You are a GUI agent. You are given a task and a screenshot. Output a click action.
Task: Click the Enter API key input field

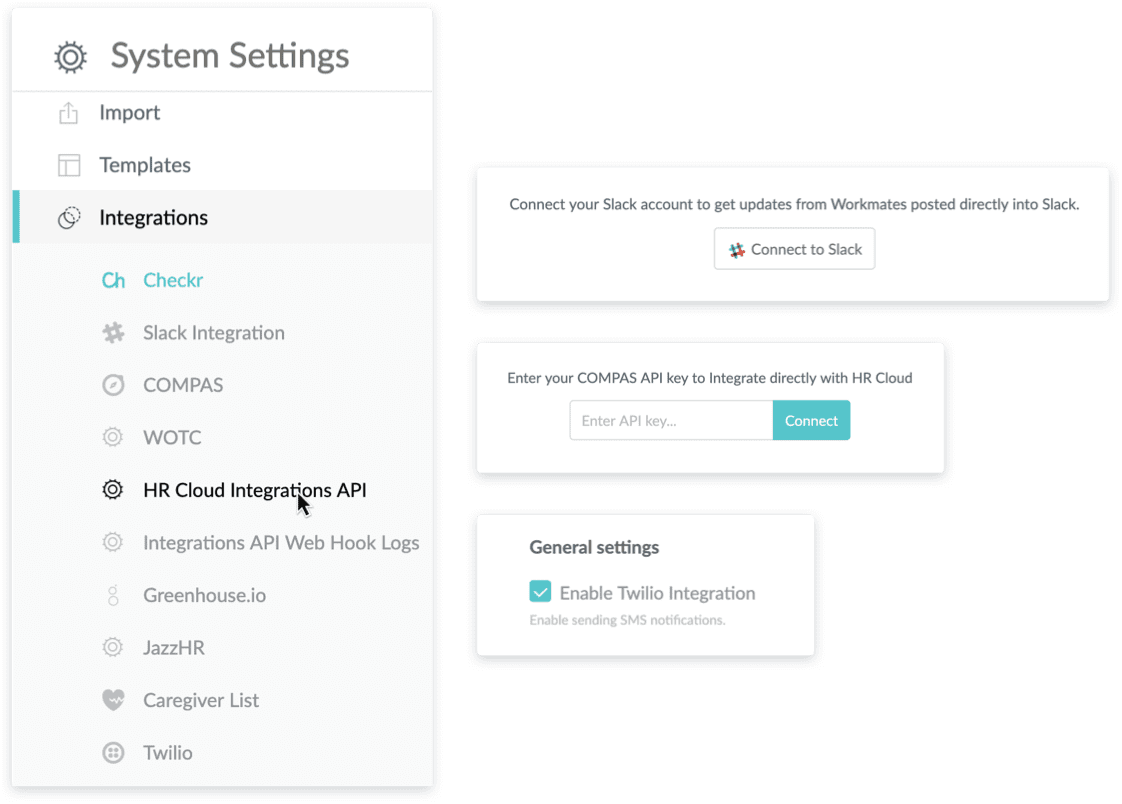click(x=670, y=420)
